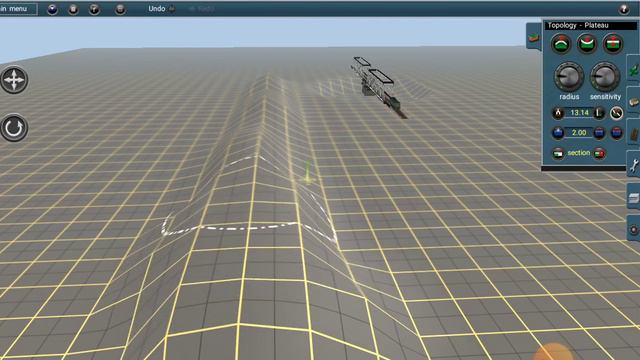640x360 pixels.
Task: Click the second blue icon right of 2.00
Action: tap(616, 133)
